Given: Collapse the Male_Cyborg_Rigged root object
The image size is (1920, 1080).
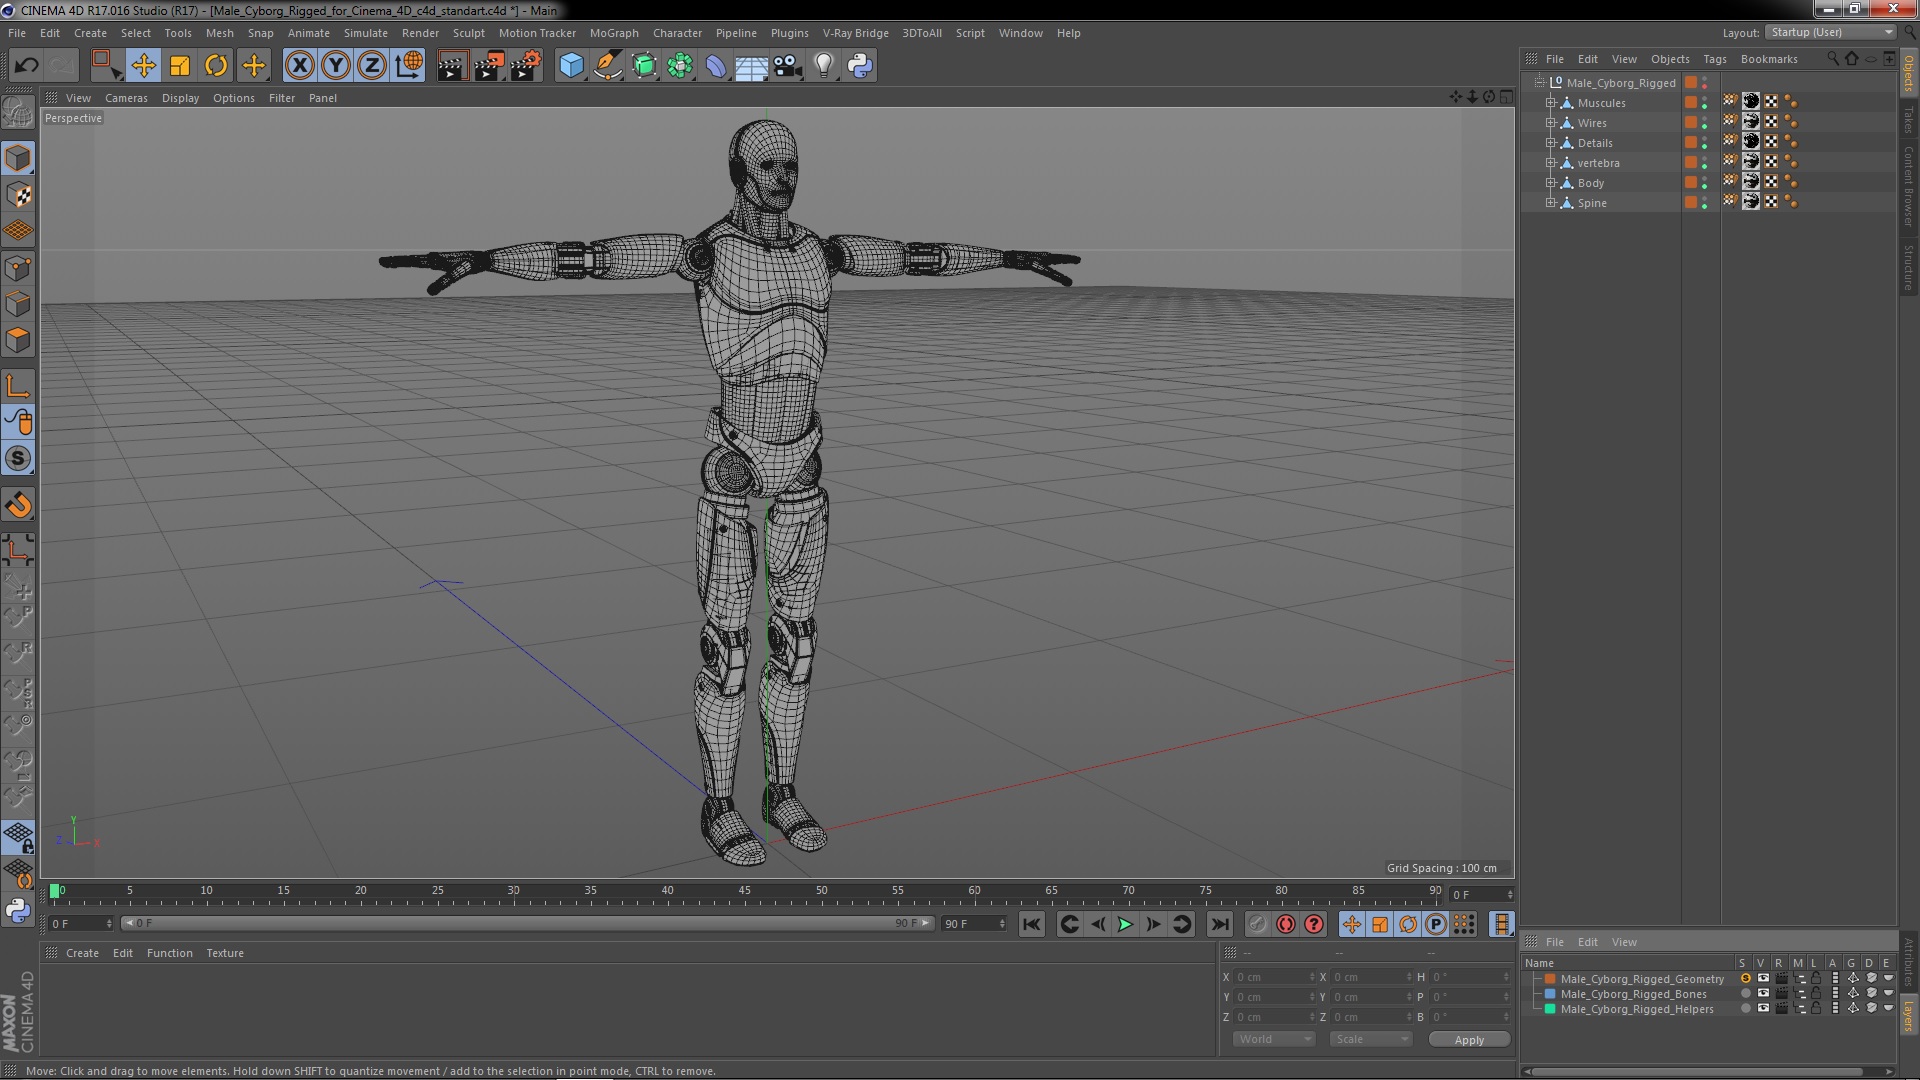Looking at the screenshot, I should pos(1540,83).
